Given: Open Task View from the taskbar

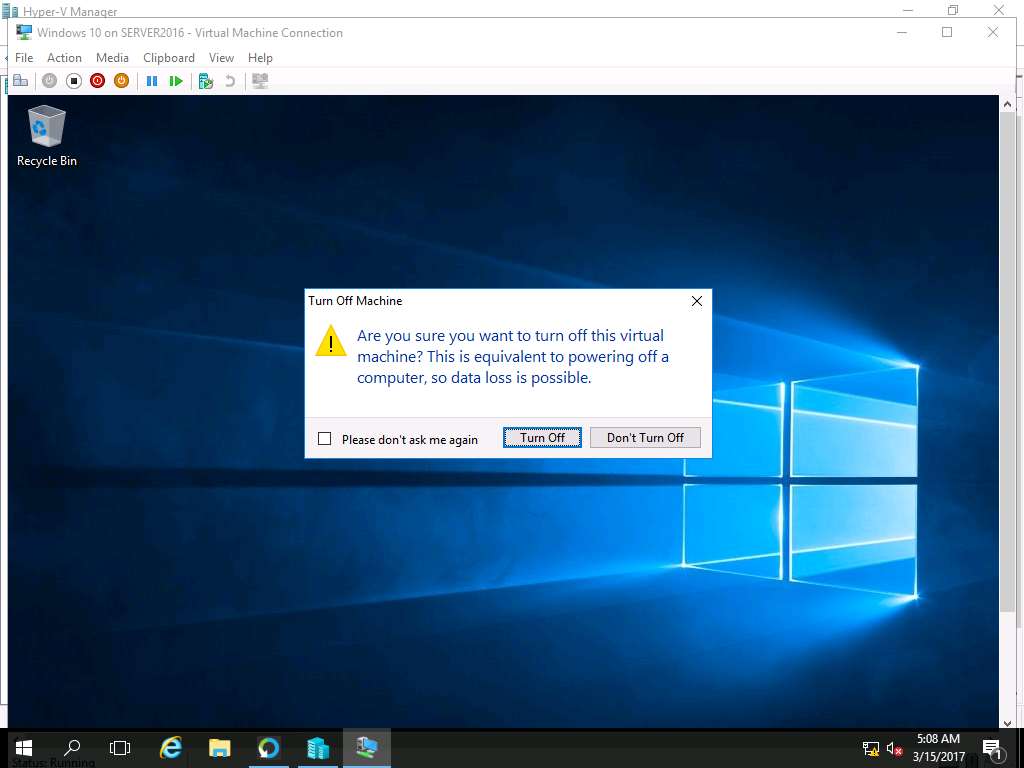Looking at the screenshot, I should tap(120, 748).
